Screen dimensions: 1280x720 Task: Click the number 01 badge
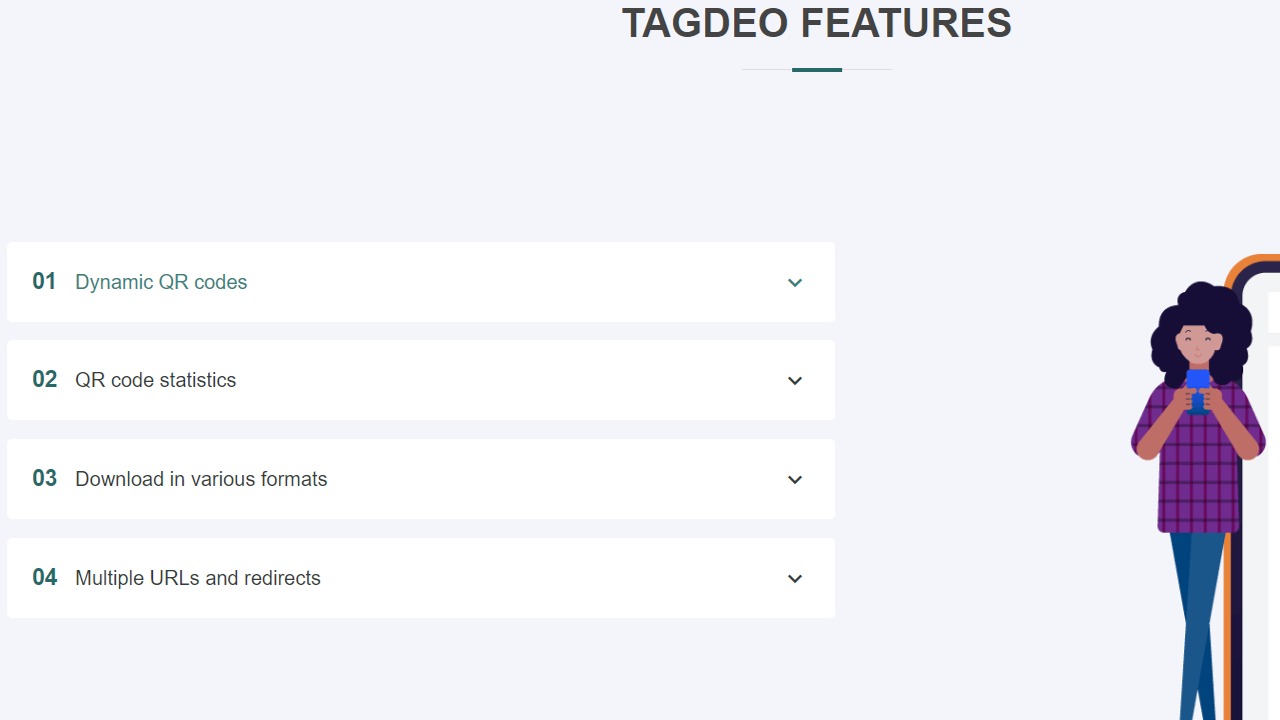click(x=44, y=281)
